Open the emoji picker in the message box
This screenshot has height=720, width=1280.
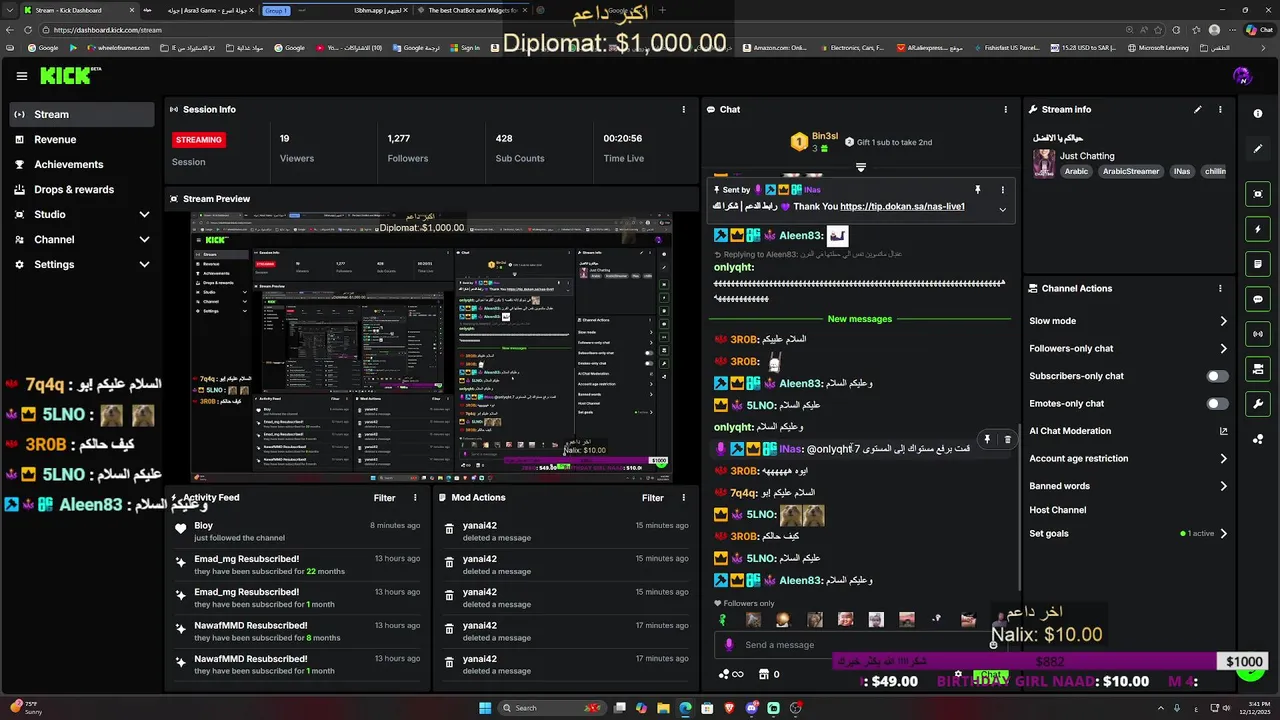[993, 645]
